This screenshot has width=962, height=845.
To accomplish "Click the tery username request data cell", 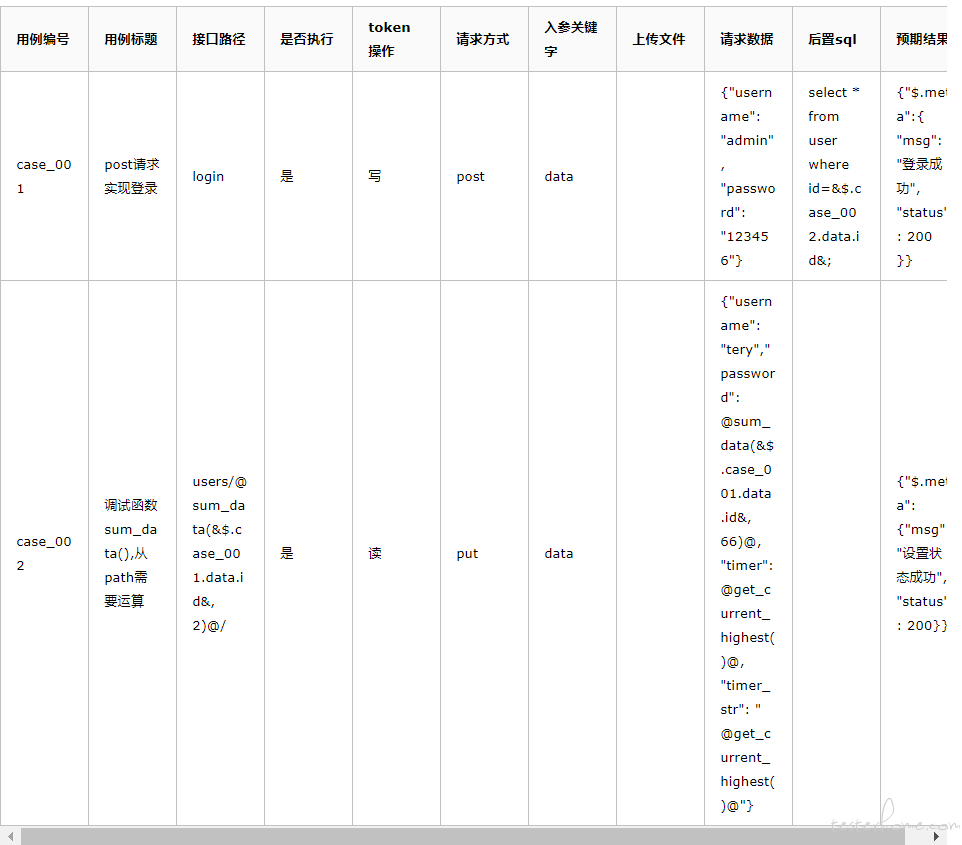I will point(748,554).
